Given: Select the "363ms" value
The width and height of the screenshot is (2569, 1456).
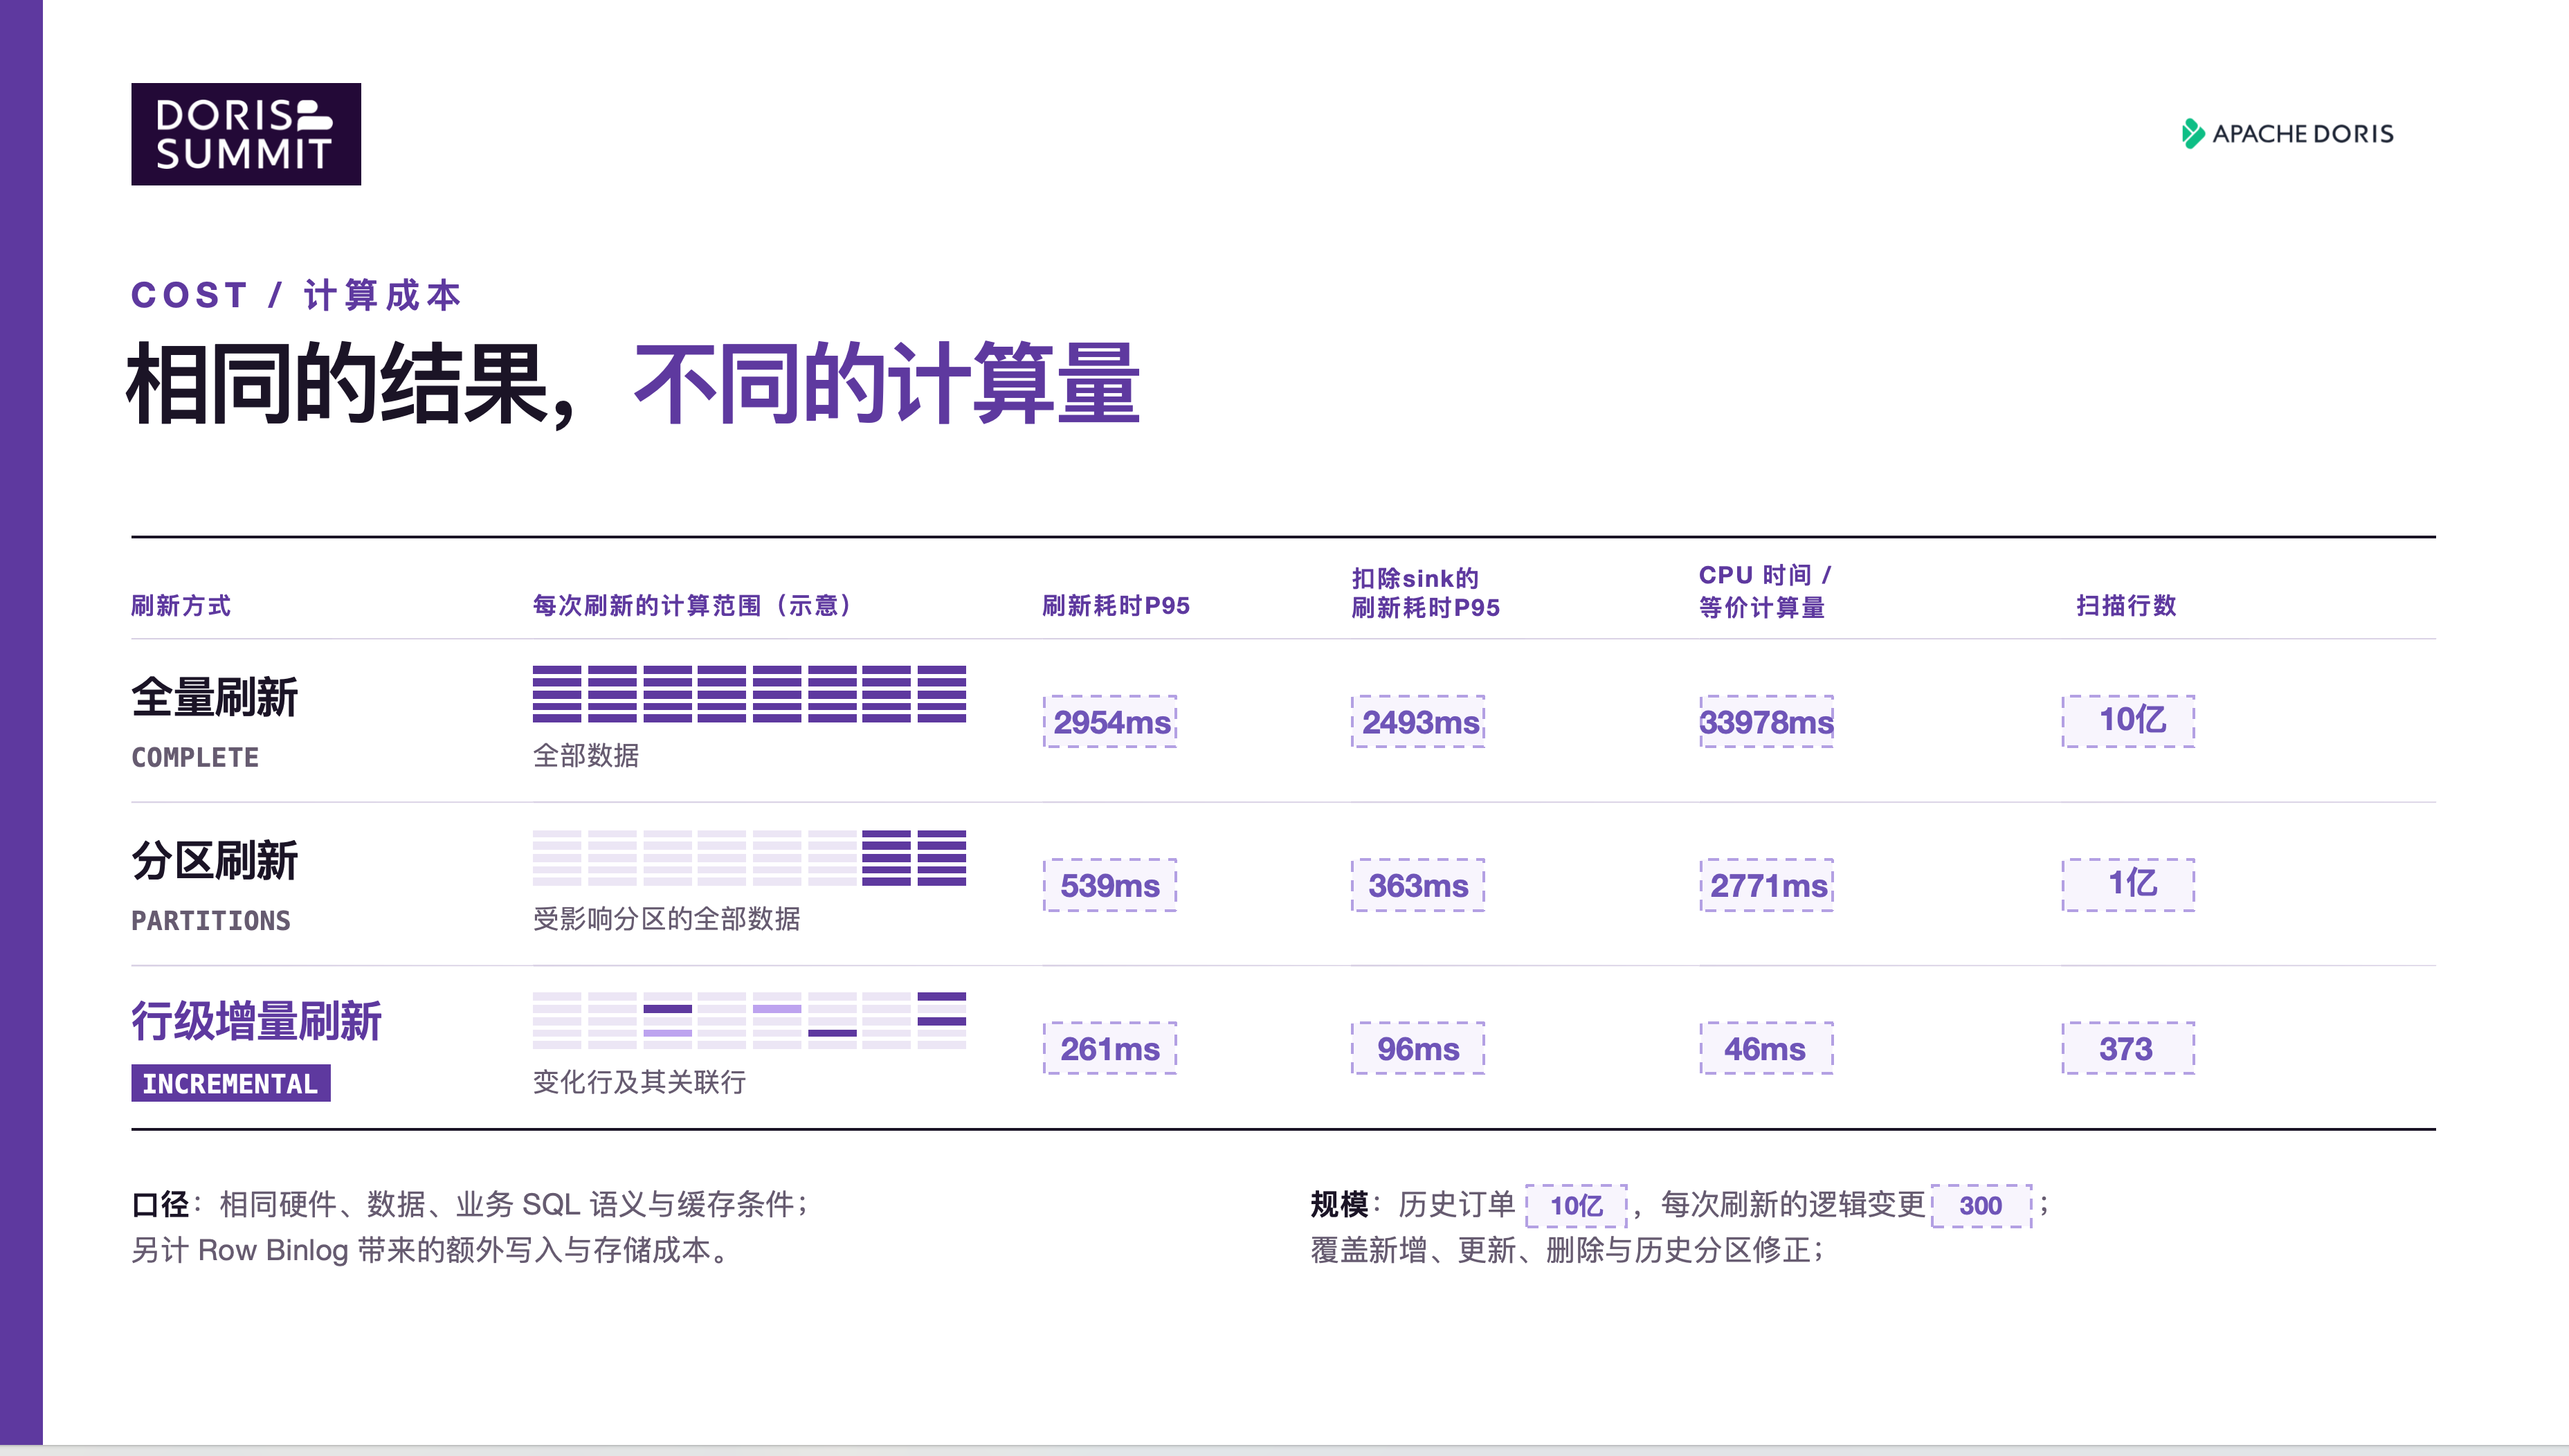Looking at the screenshot, I should click(1418, 885).
